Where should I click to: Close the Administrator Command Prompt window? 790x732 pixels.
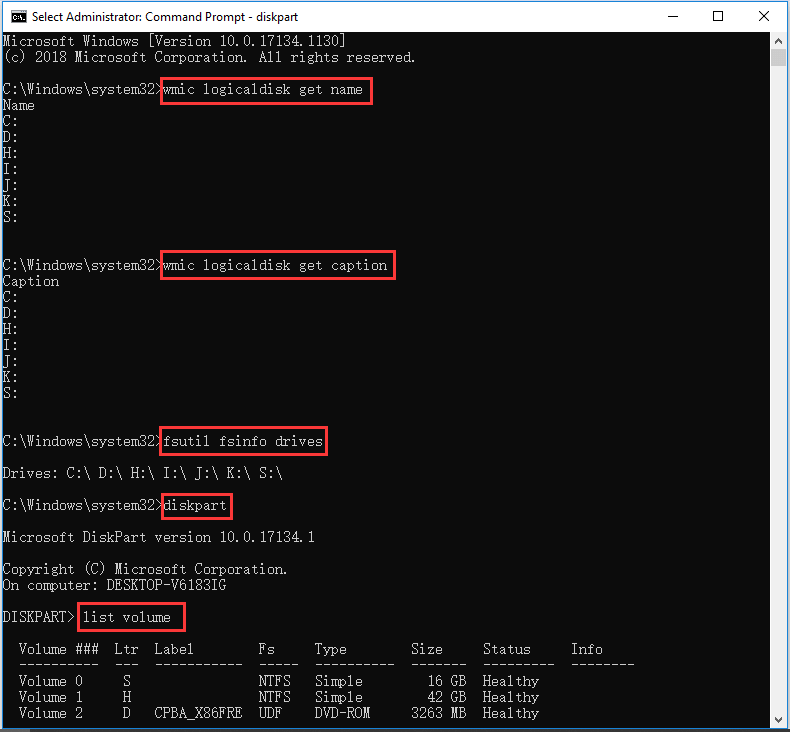click(x=765, y=16)
